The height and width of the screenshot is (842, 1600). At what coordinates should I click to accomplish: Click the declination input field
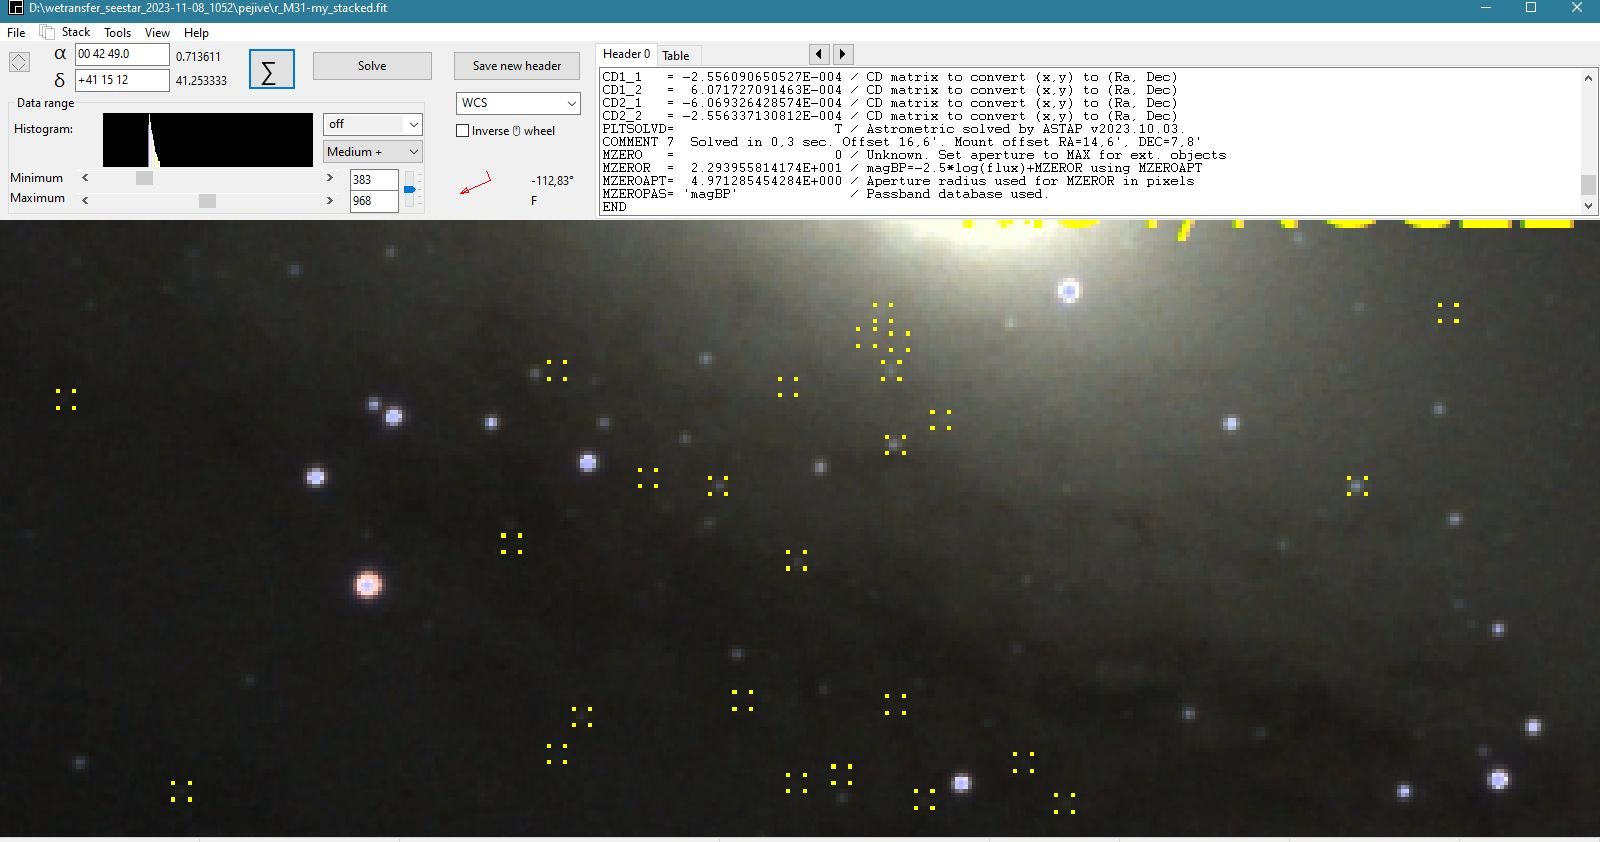(122, 80)
